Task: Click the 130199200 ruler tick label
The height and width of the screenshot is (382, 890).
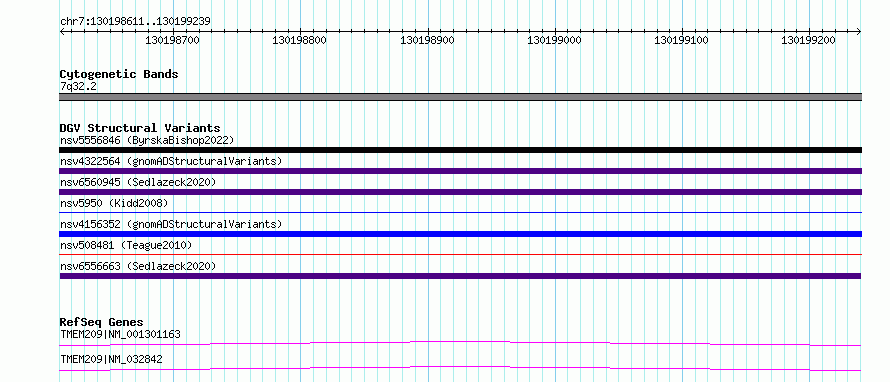Action: click(808, 40)
